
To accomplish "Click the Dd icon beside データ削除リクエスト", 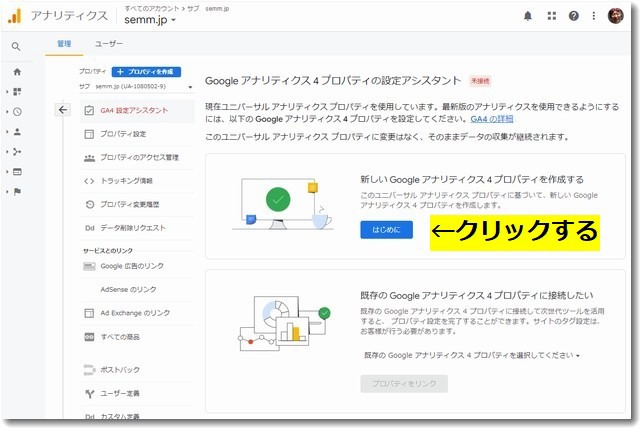I will tap(90, 228).
